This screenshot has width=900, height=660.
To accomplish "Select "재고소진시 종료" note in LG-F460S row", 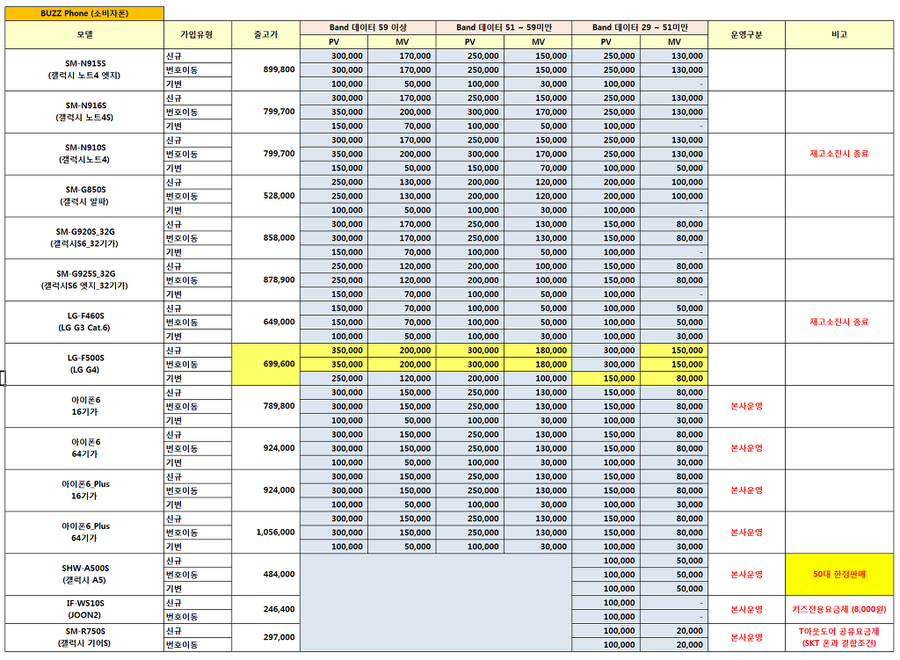I will pyautogui.click(x=839, y=322).
